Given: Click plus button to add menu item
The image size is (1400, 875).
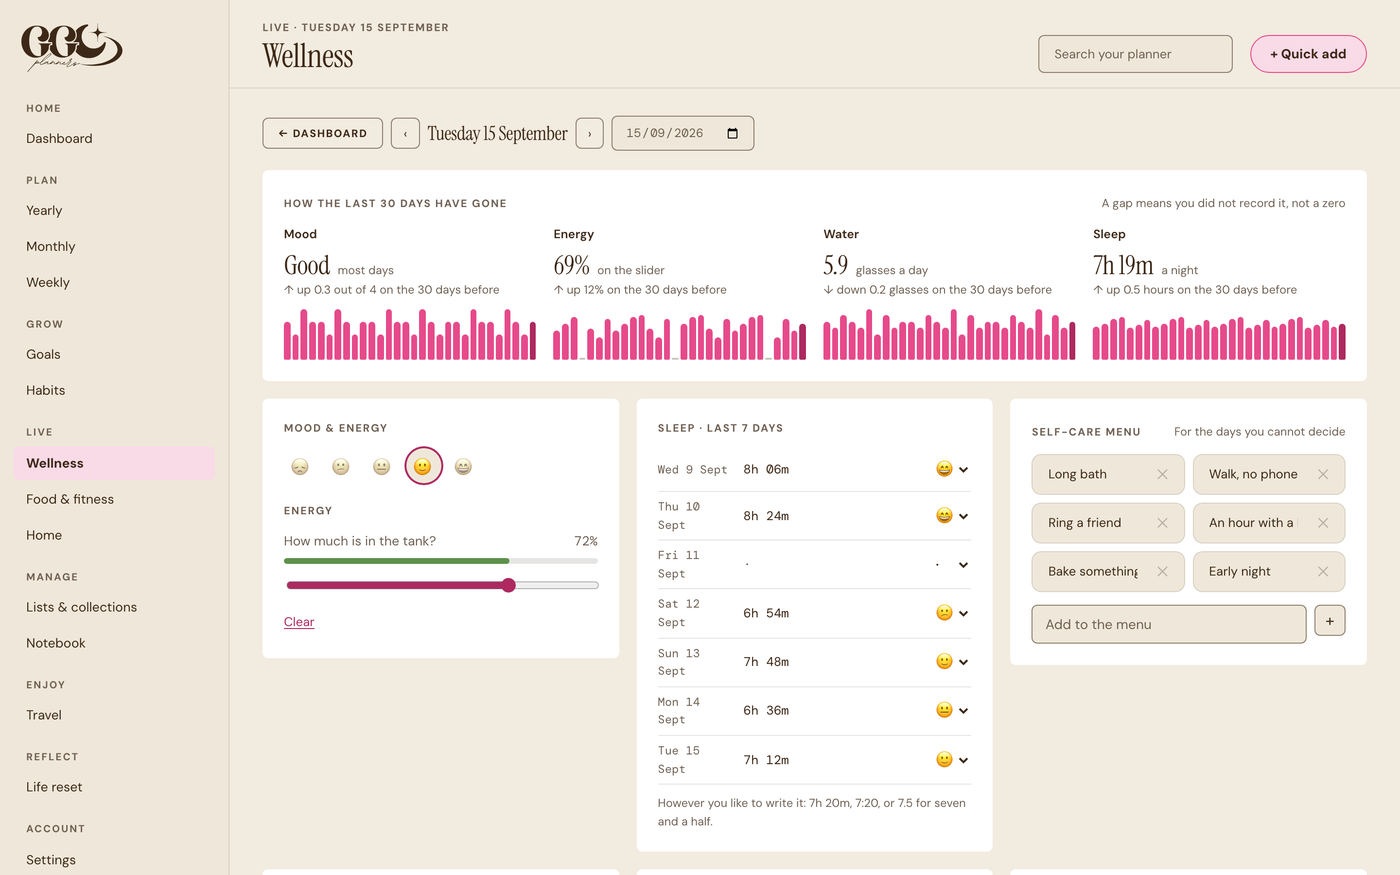Looking at the screenshot, I should click(x=1329, y=621).
